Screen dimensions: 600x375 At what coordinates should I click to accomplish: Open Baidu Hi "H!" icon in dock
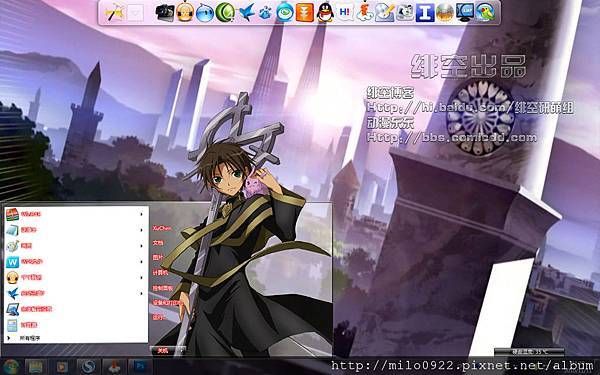pos(345,12)
